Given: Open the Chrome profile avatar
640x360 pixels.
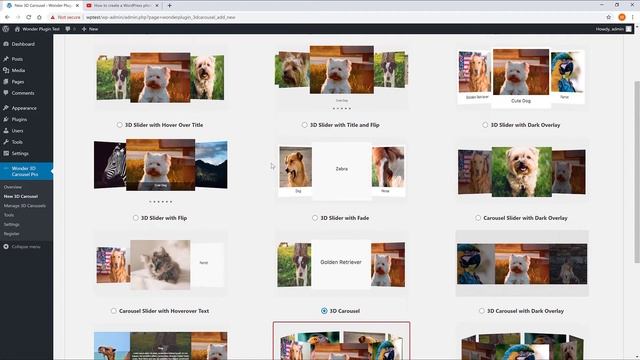Looking at the screenshot, I should click(622, 17).
